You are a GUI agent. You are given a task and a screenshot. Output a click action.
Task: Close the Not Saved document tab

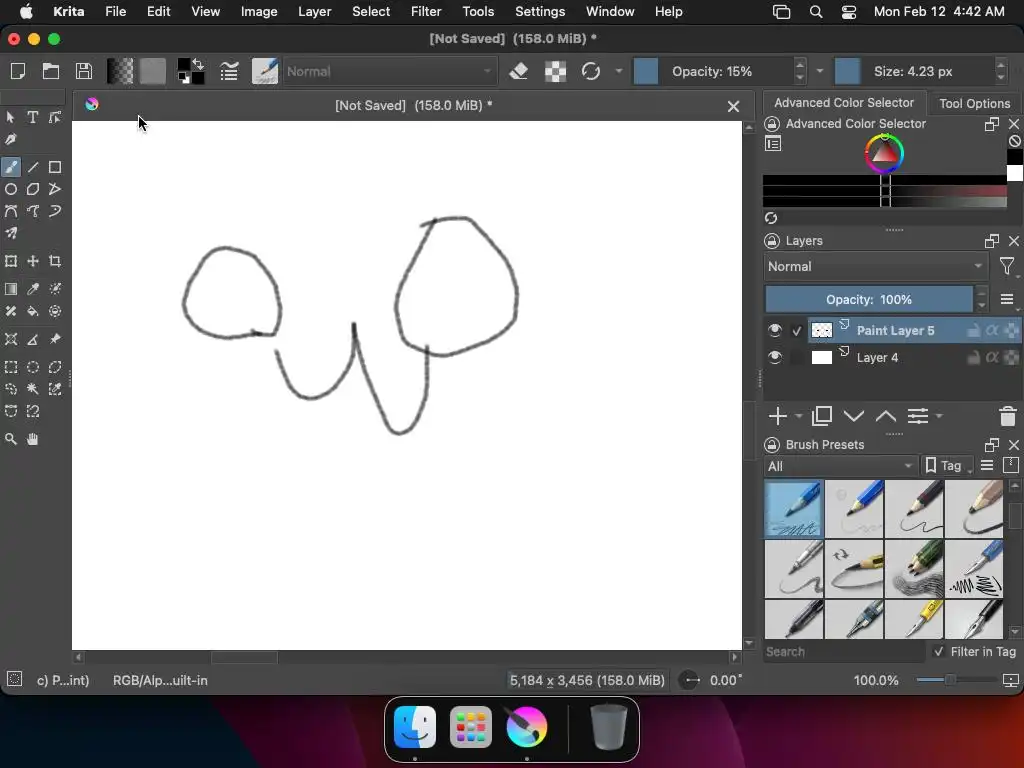[733, 106]
